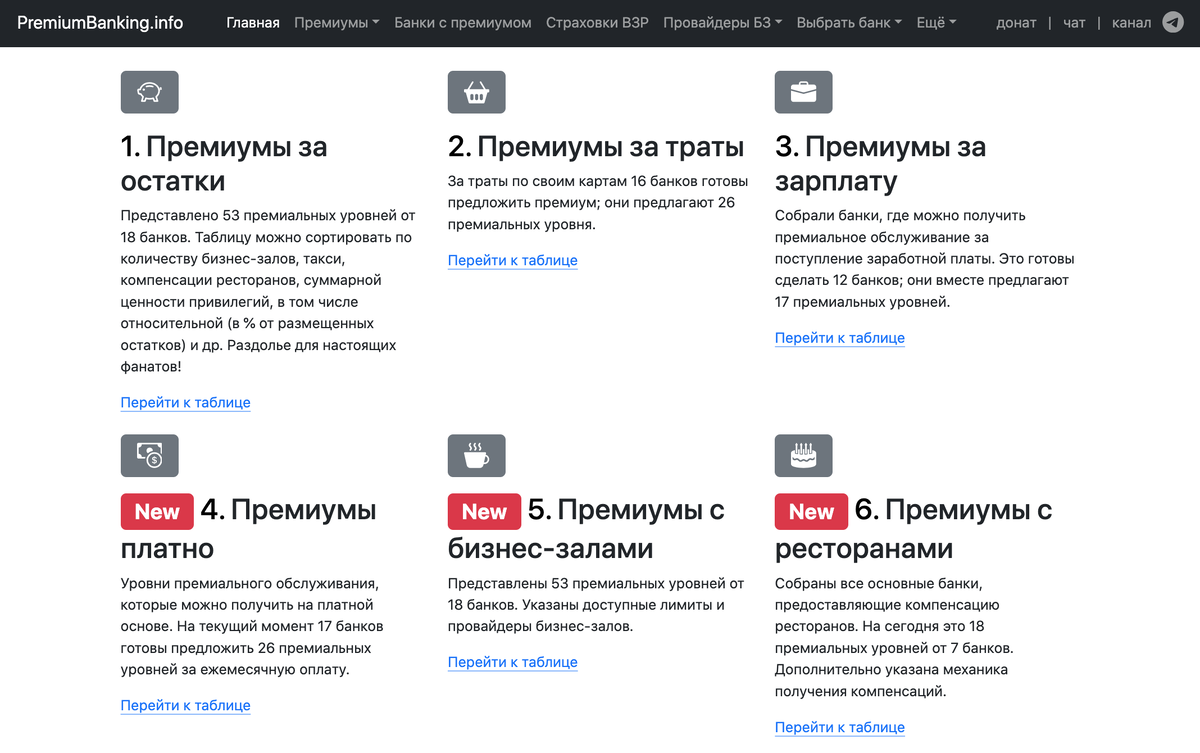
Task: Open the 'Премиумы' dropdown menu
Action: click(x=336, y=22)
